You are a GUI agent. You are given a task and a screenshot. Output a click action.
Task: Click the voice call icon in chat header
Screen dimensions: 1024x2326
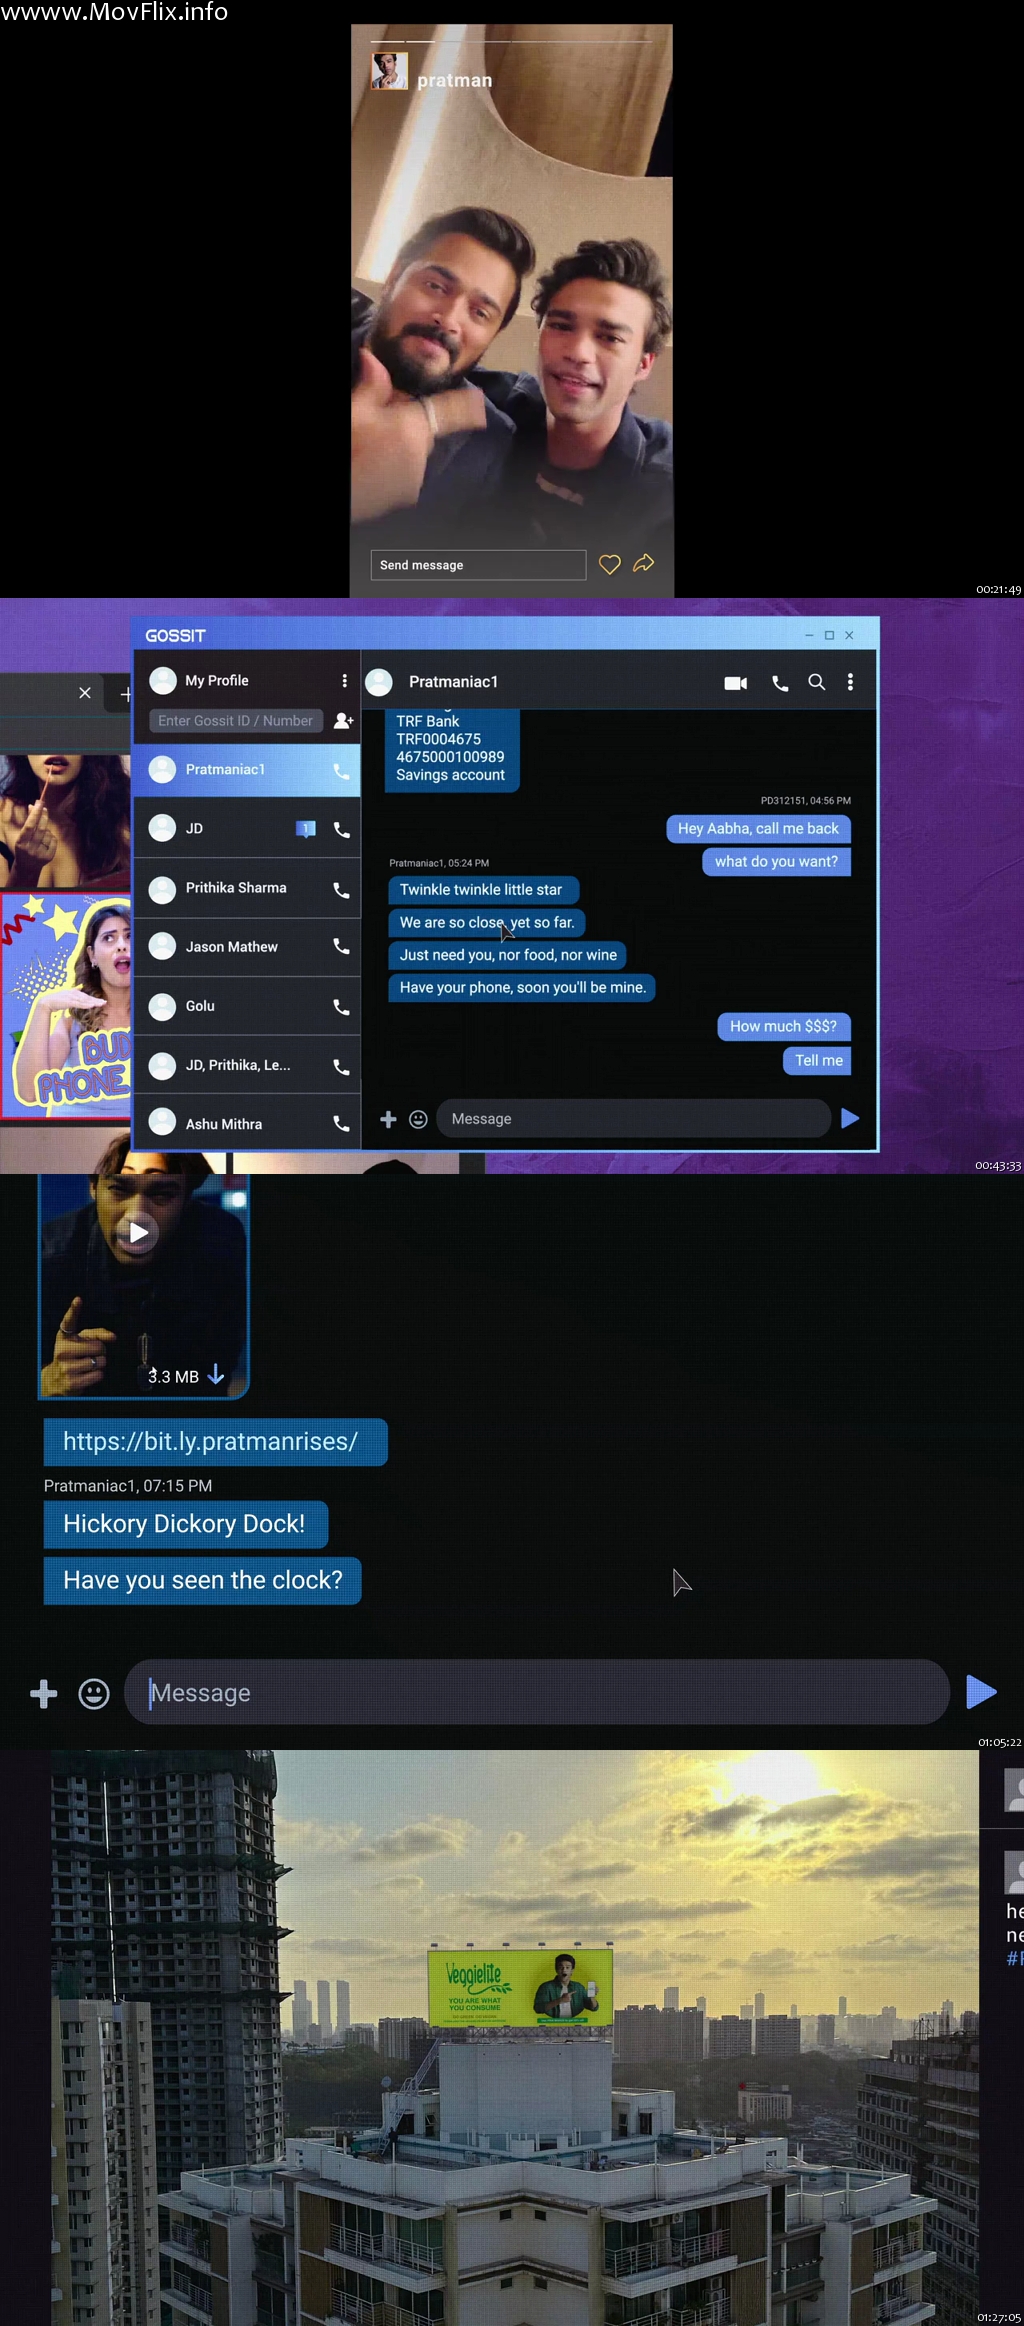coord(780,683)
